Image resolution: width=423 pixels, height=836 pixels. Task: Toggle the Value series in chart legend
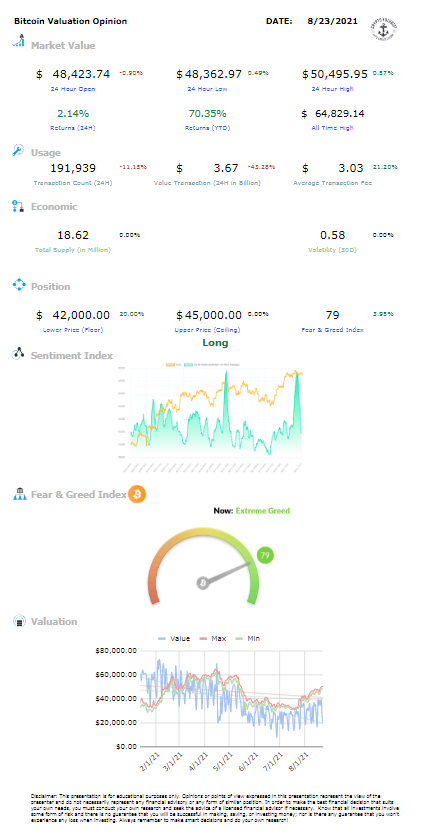tap(171, 638)
